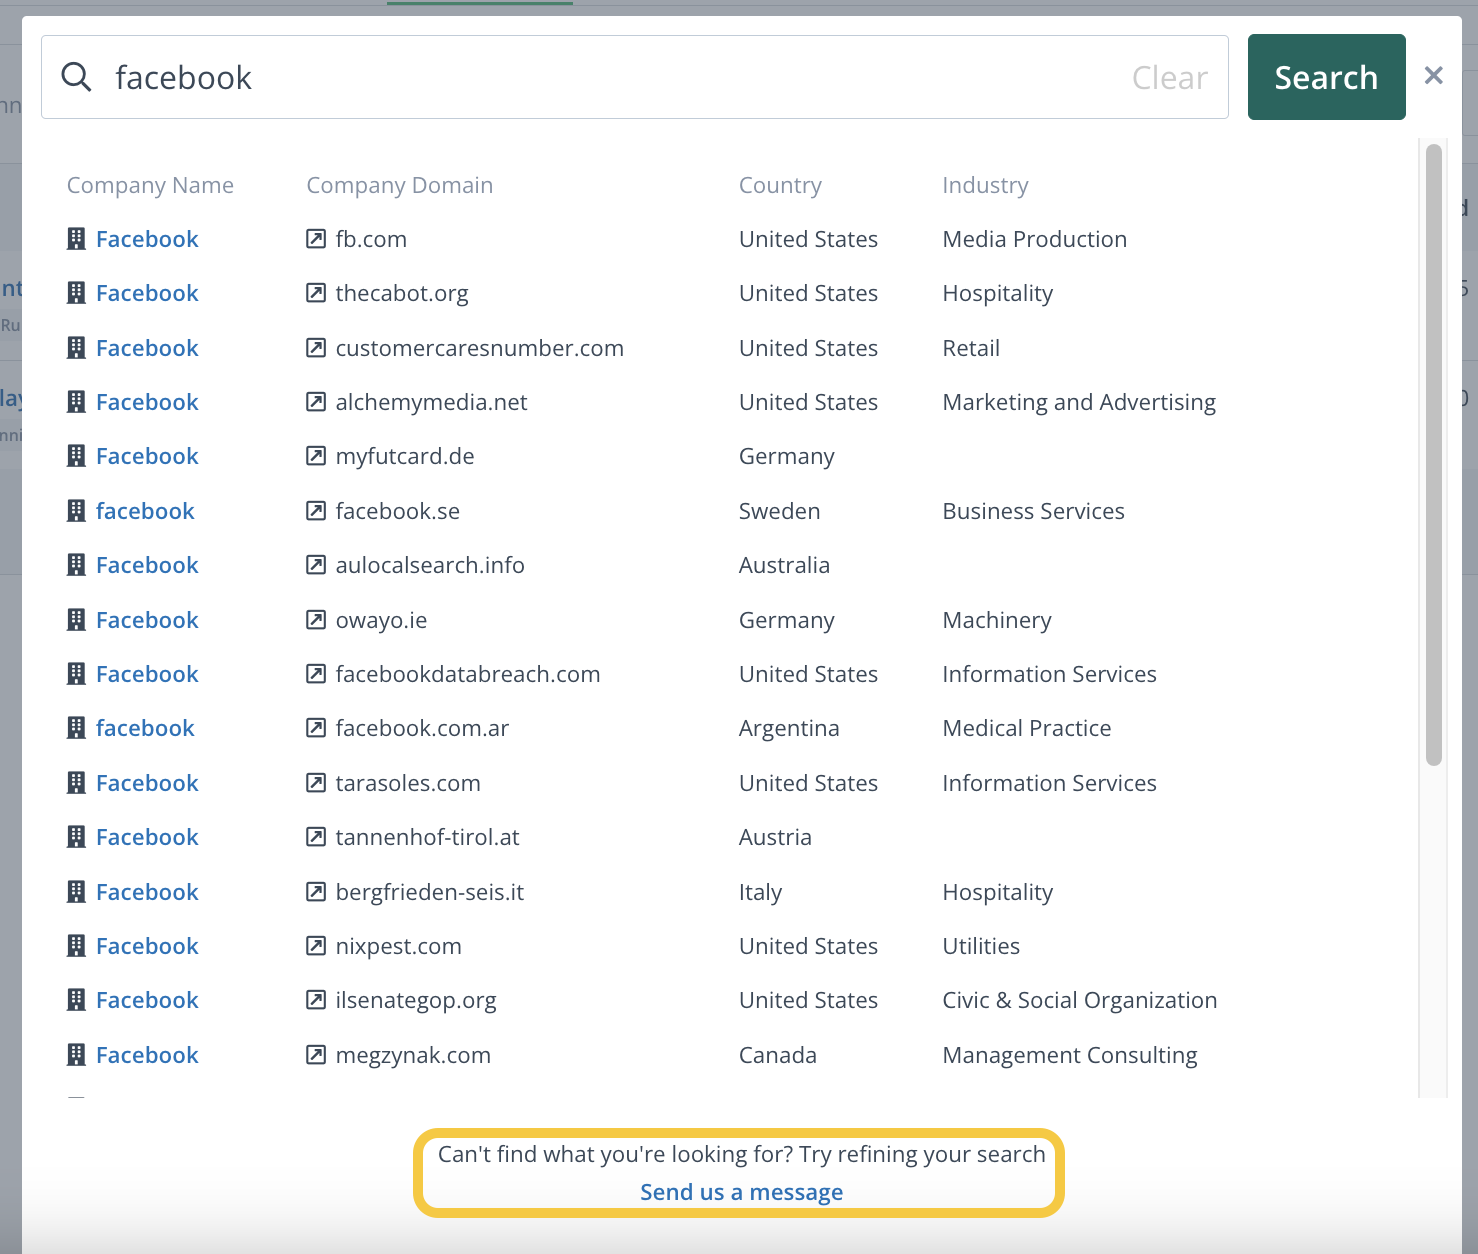This screenshot has width=1478, height=1254.
Task: Click building icon in the facebook.se row
Action: point(76,511)
